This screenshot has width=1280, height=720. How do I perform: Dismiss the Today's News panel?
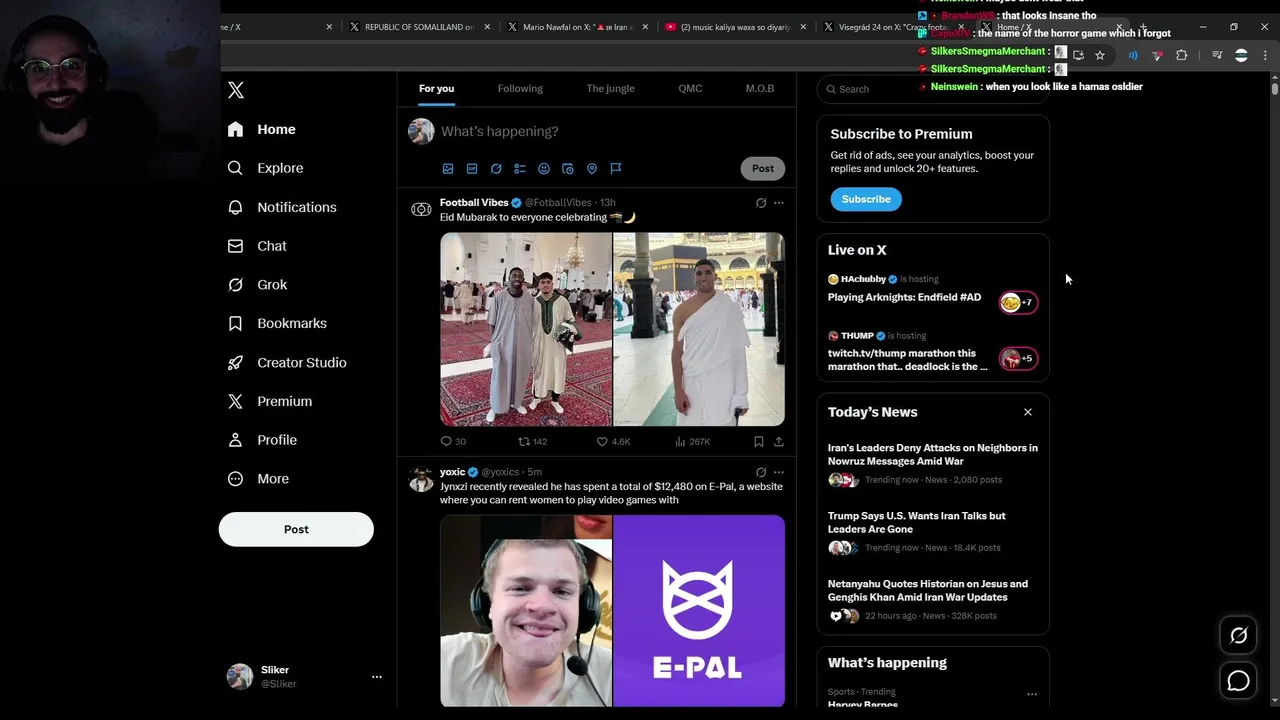(1027, 412)
